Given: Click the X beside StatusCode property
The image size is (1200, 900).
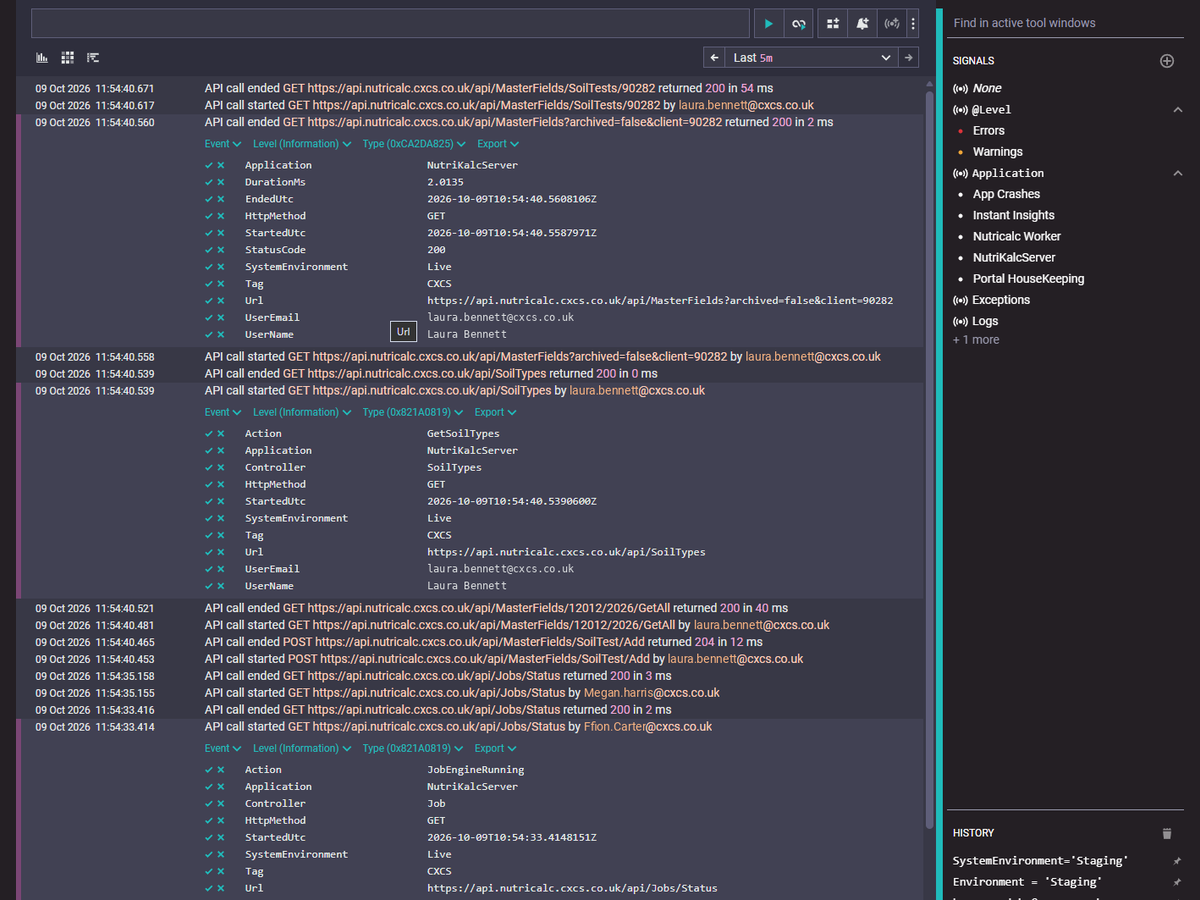Looking at the screenshot, I should coord(220,250).
